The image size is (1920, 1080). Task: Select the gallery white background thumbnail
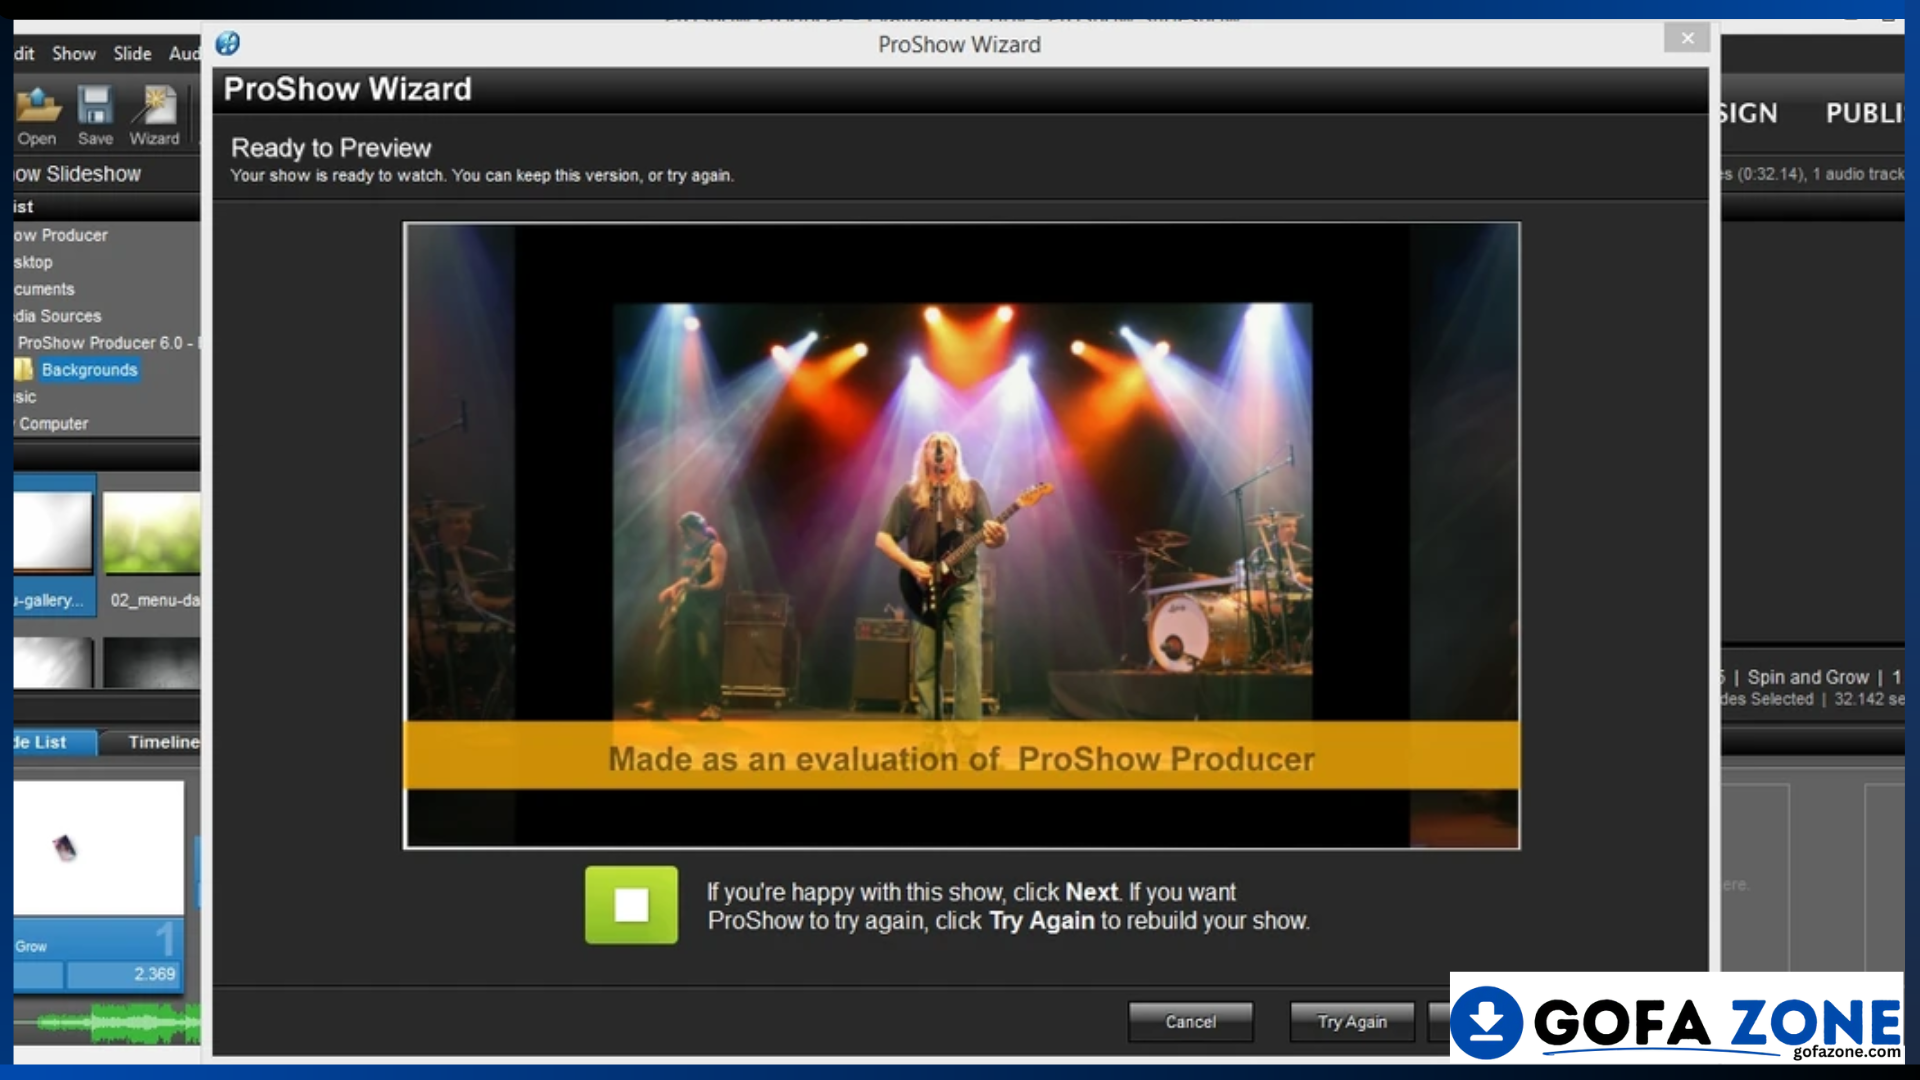point(54,545)
